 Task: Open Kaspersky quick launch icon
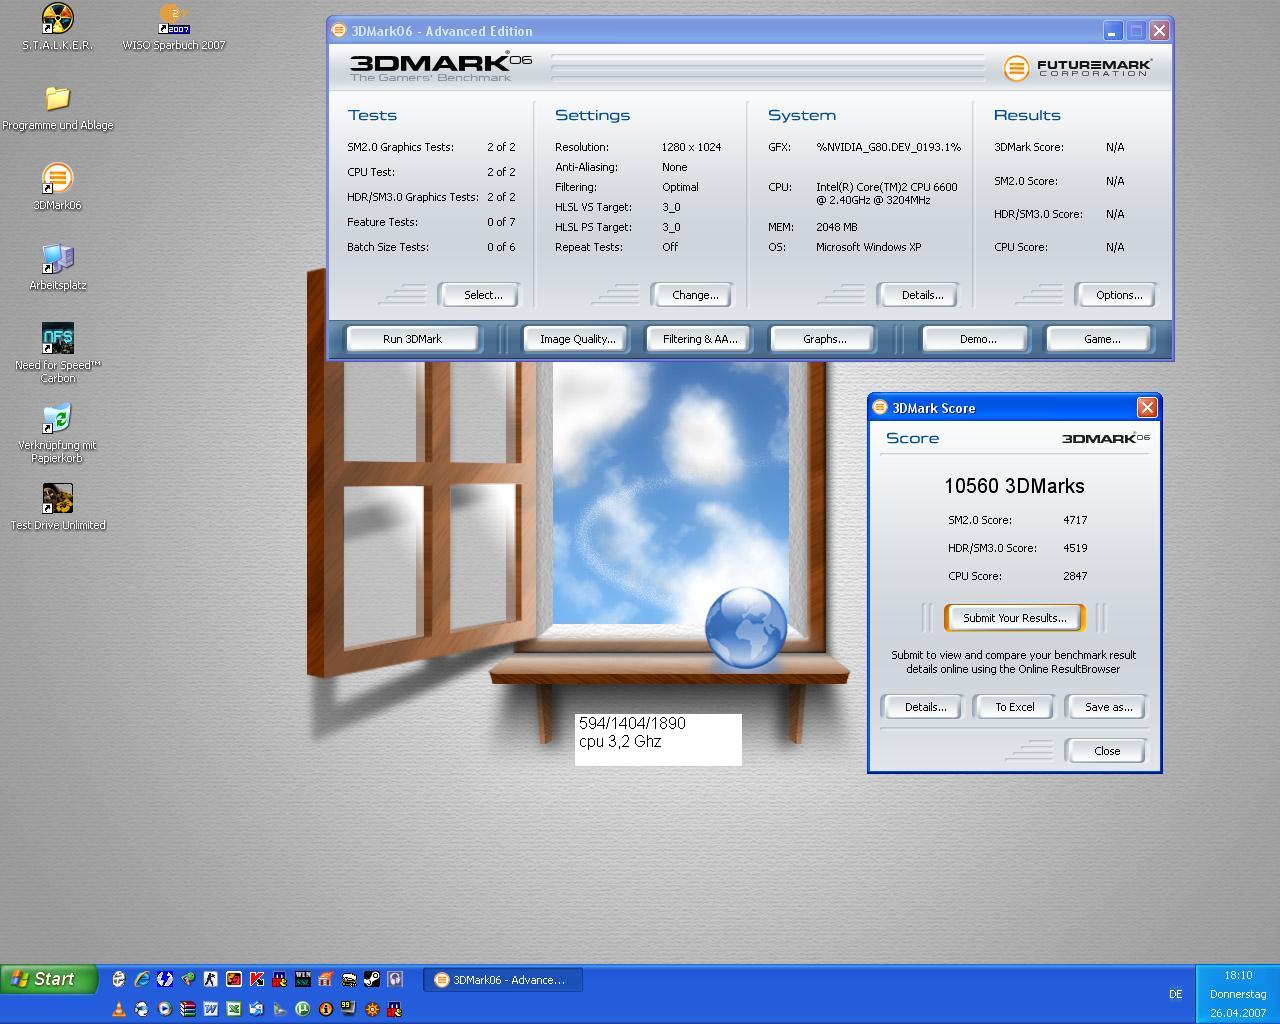tap(257, 979)
